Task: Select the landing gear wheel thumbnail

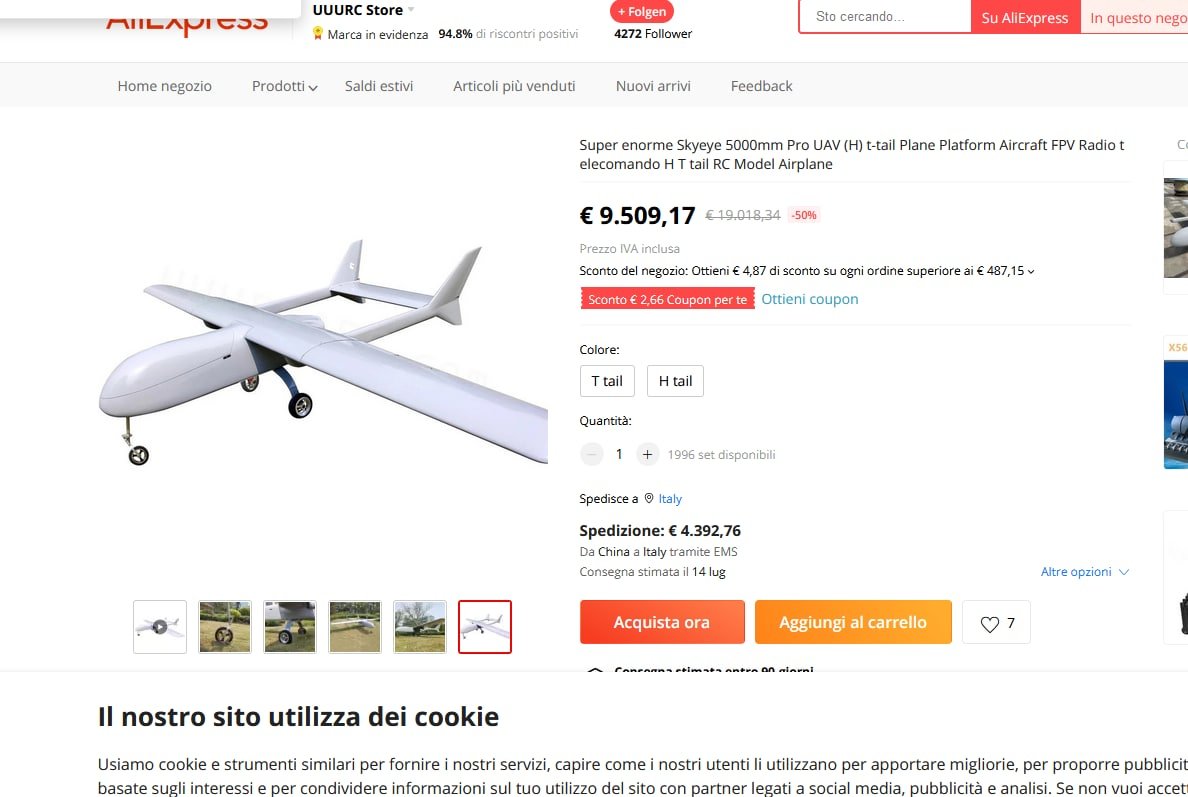Action: click(x=225, y=627)
